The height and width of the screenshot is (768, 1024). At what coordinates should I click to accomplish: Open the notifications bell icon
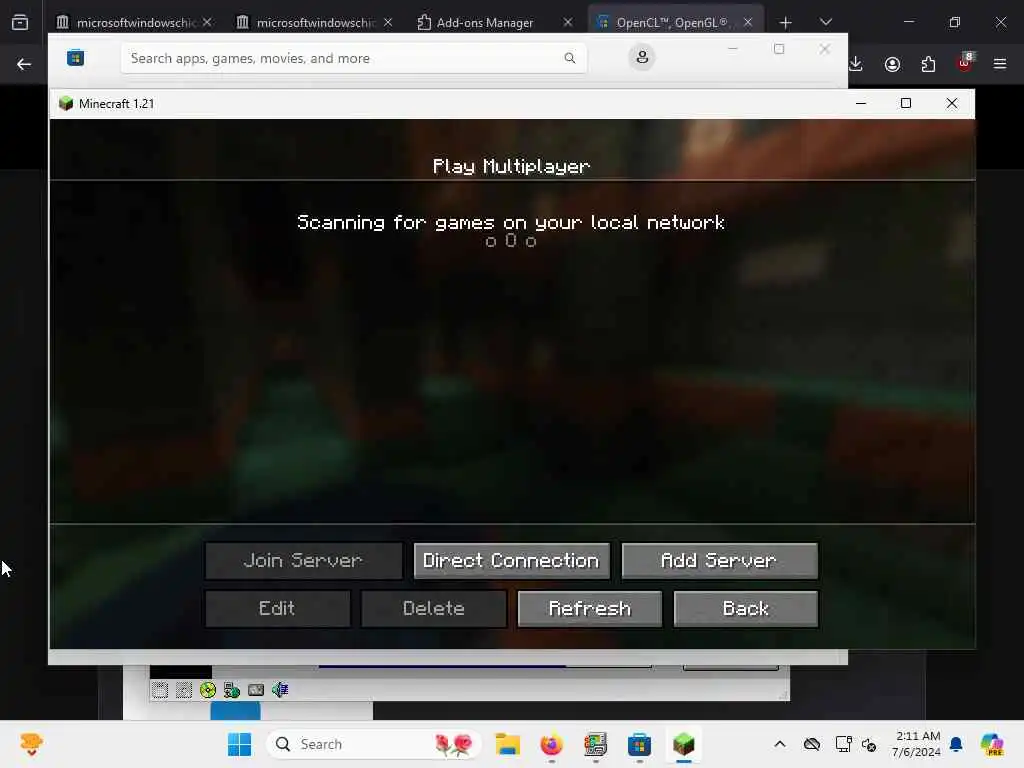click(x=956, y=744)
